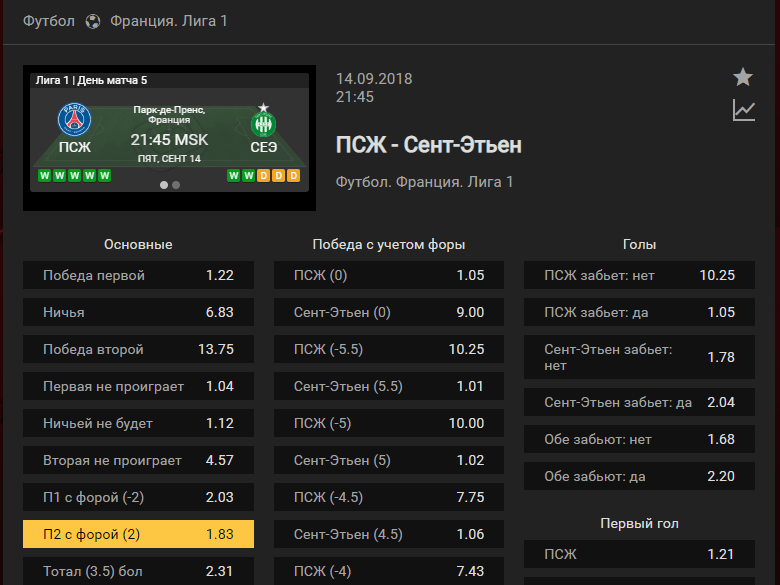Screen dimensions: 780x585
Task: Click the ПСЖ - Сент-Этьен match title
Action: click(428, 145)
